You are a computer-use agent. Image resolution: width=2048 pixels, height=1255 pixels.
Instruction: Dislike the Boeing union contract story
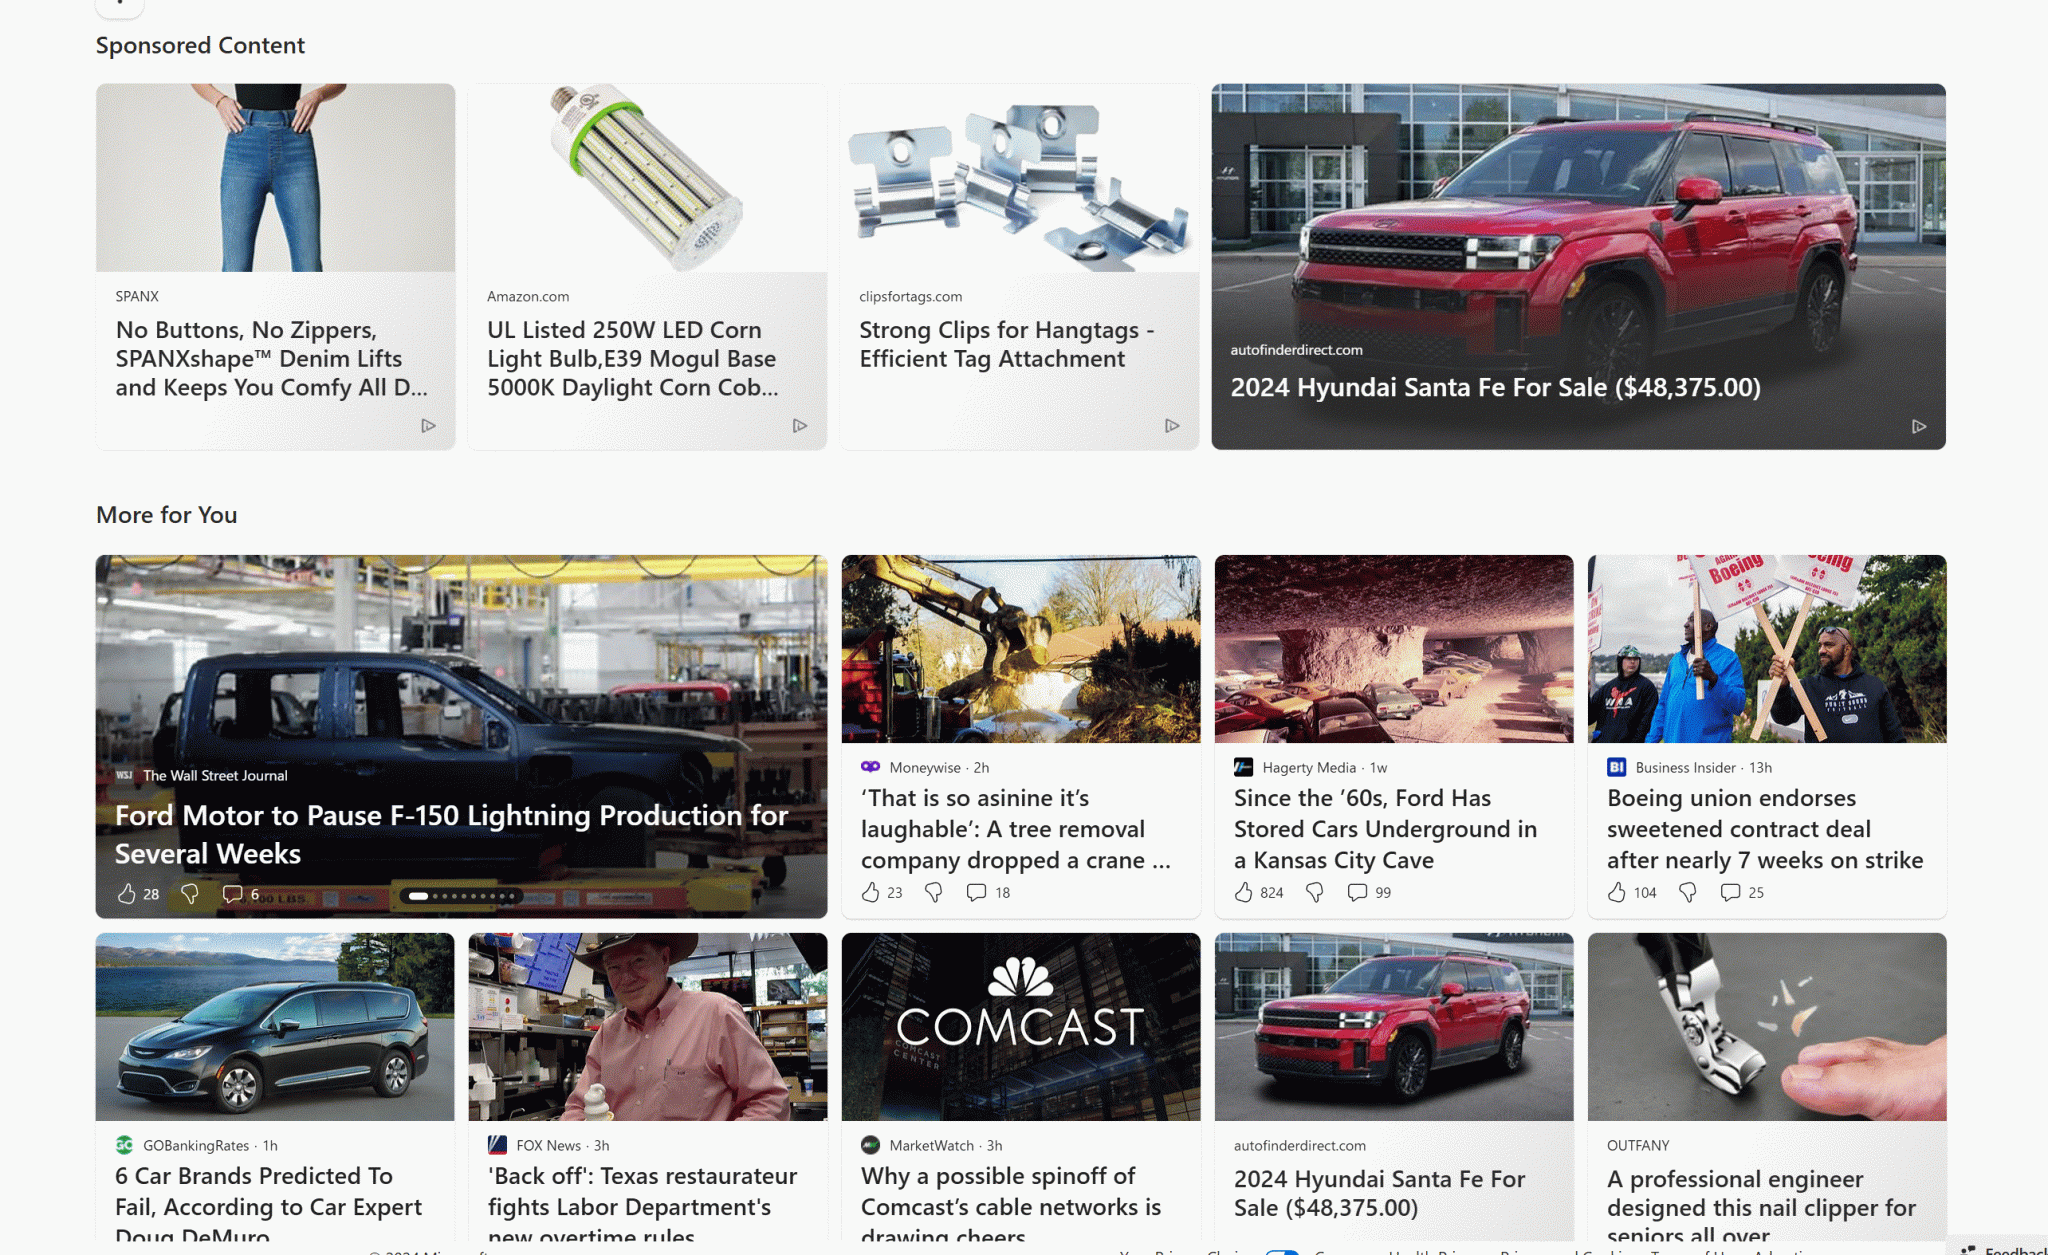pyautogui.click(x=1688, y=892)
